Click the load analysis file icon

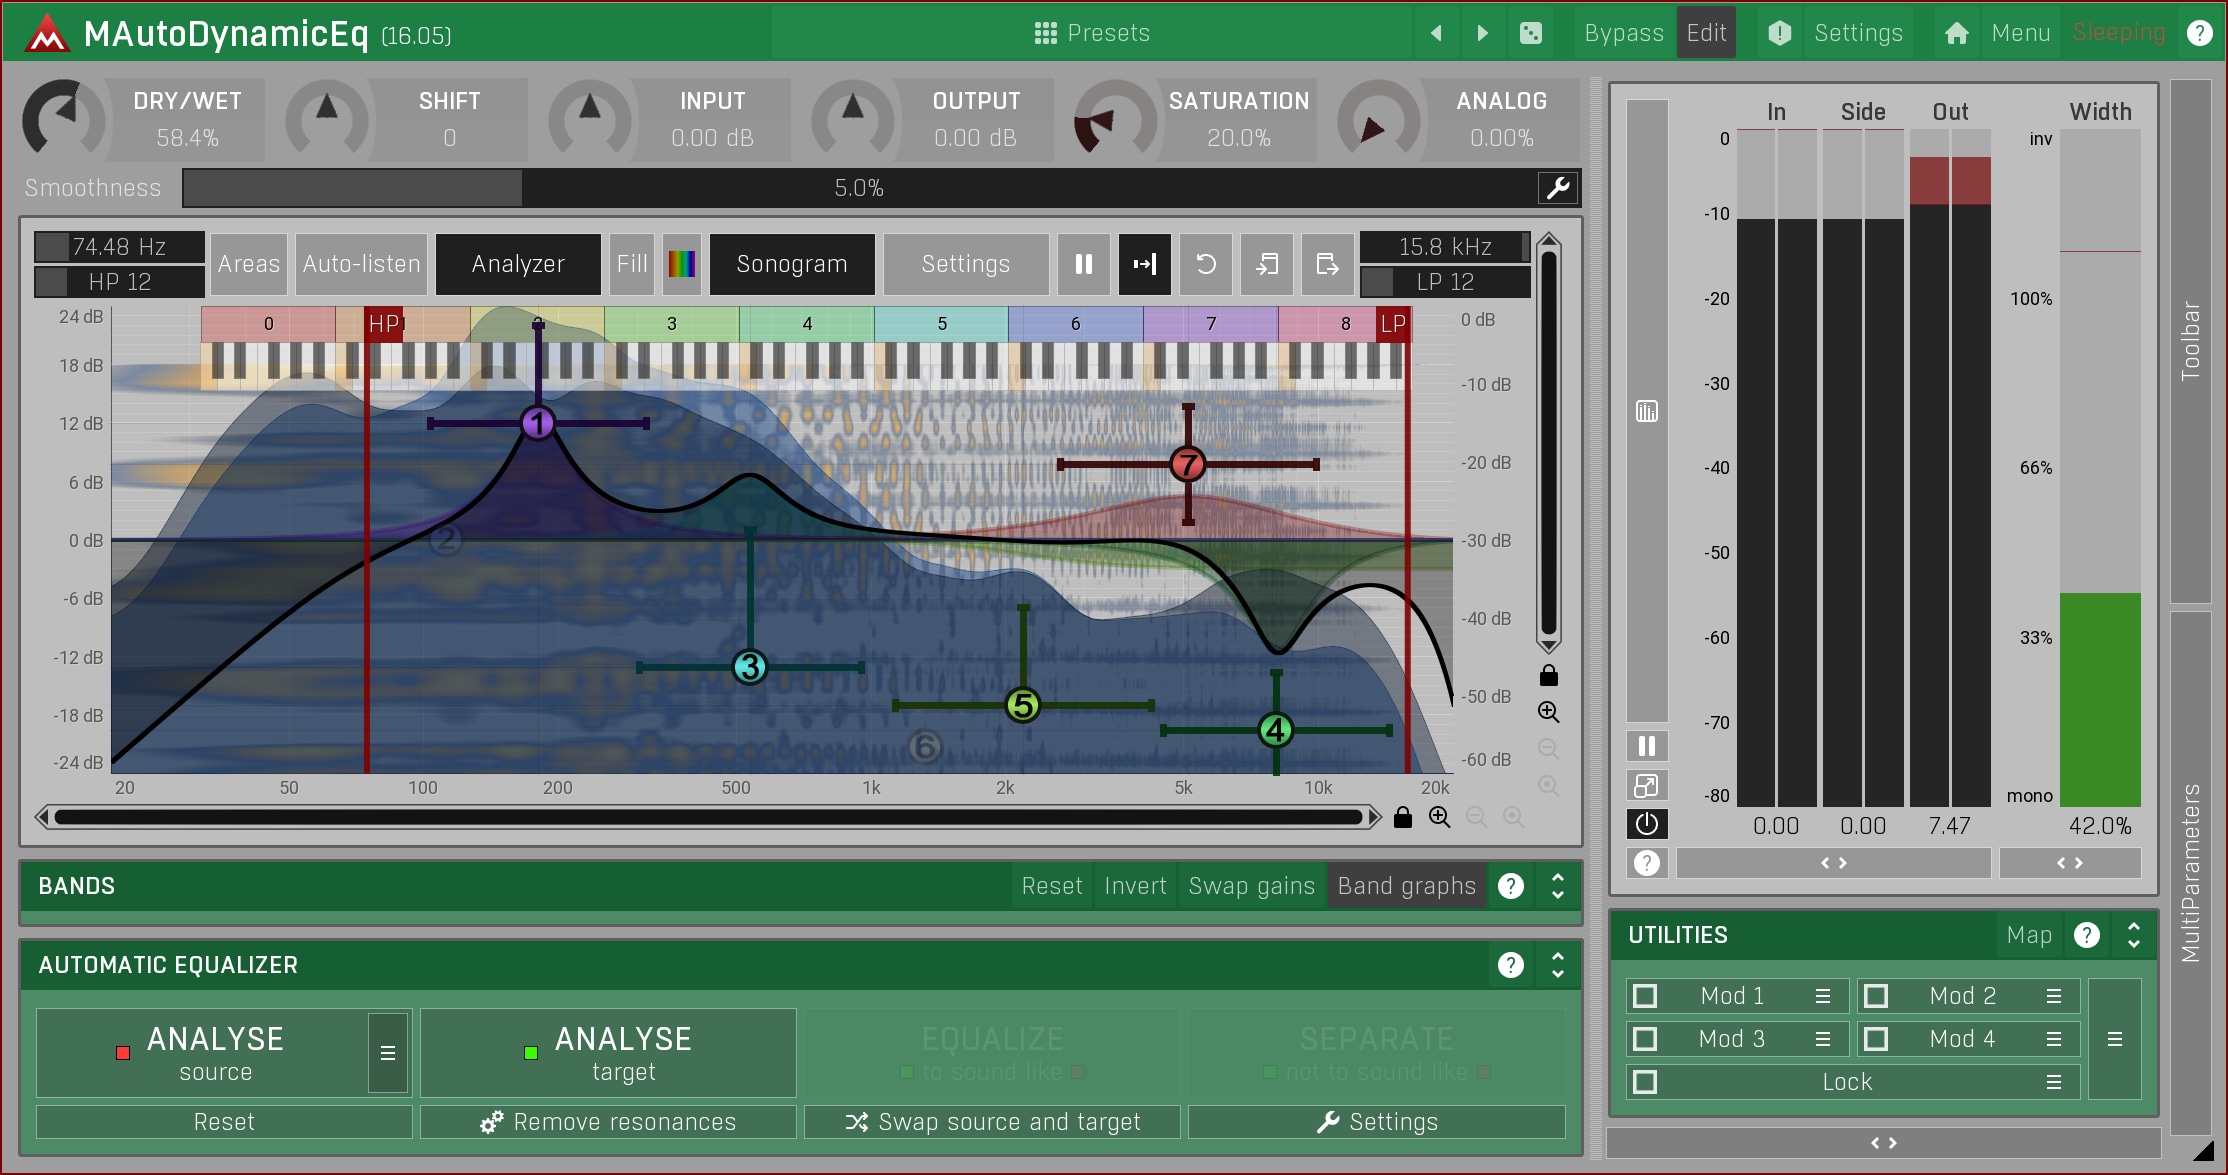coord(1267,264)
